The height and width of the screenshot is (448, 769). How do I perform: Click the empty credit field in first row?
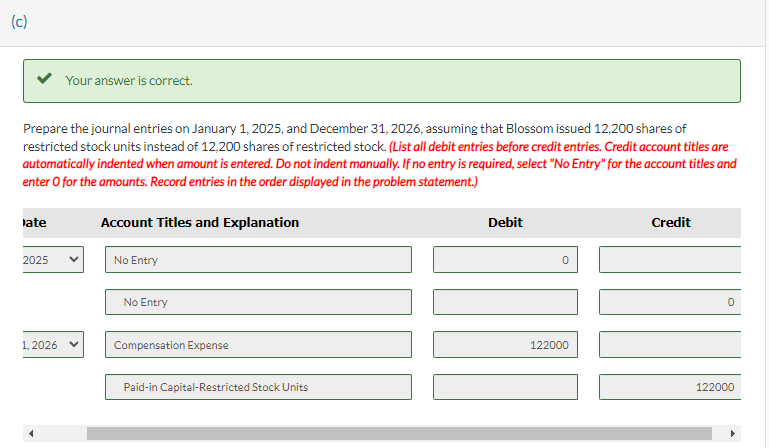[x=670, y=260]
